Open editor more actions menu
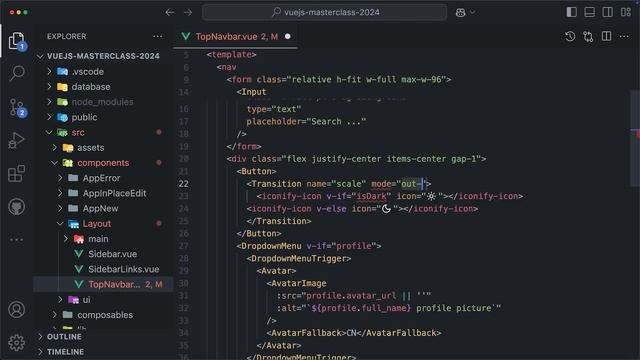The width and height of the screenshot is (640, 360). 624,36
